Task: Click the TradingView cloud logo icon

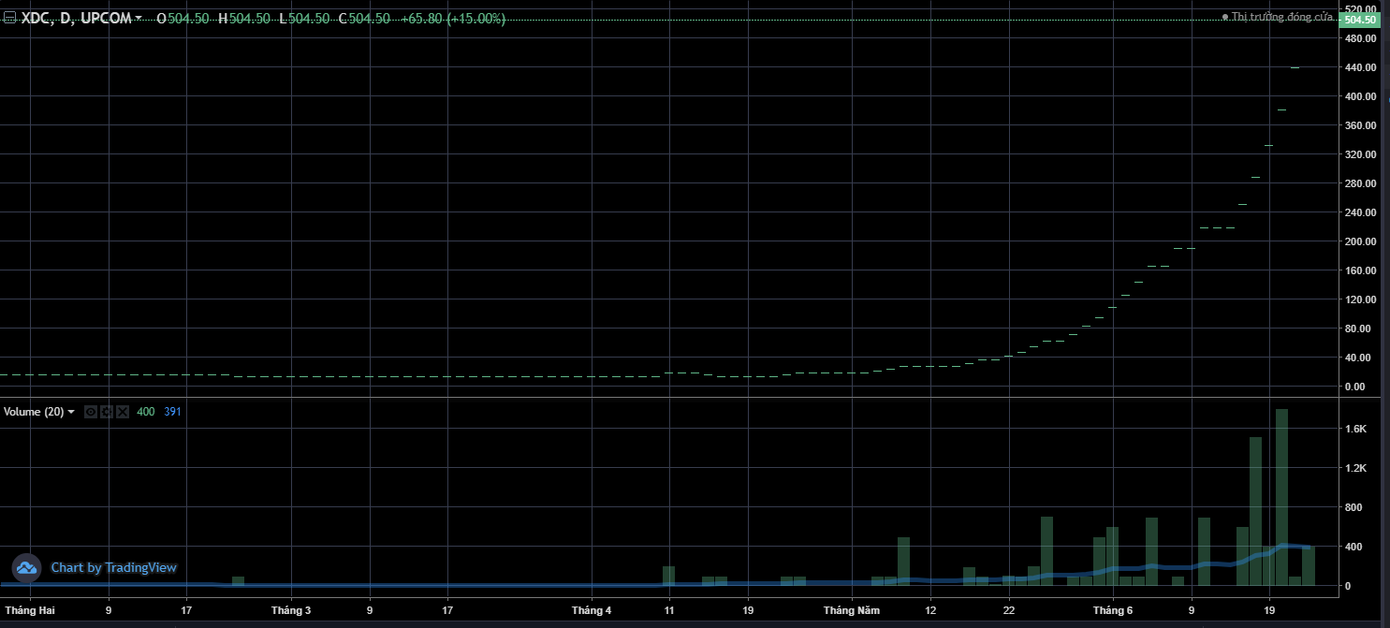Action: click(26, 568)
